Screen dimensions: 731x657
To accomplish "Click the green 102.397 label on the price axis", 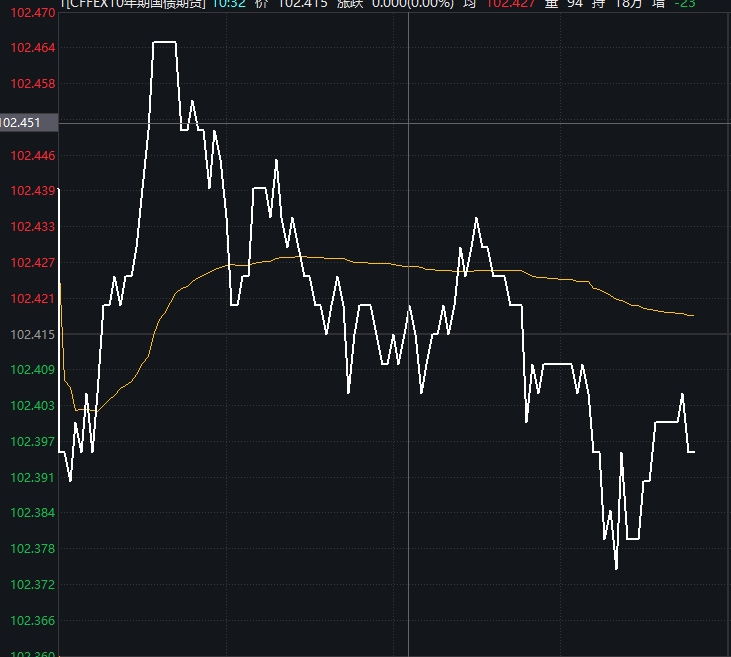I will click(x=32, y=441).
